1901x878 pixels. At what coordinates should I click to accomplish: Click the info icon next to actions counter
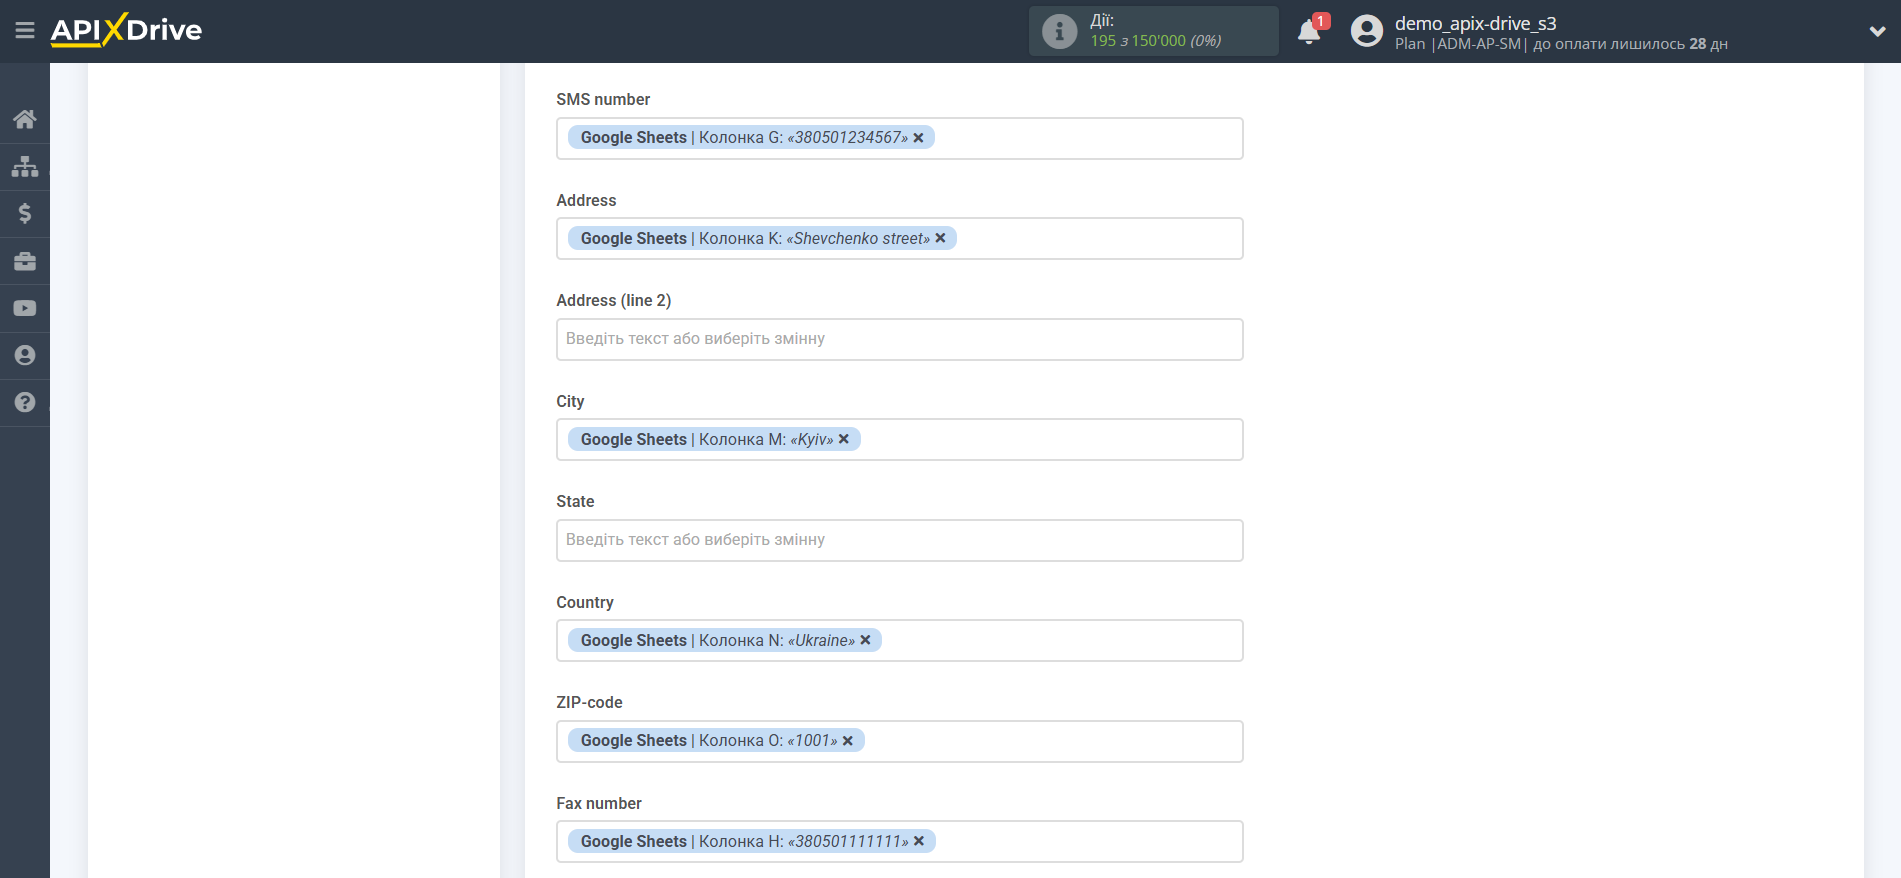tap(1059, 31)
